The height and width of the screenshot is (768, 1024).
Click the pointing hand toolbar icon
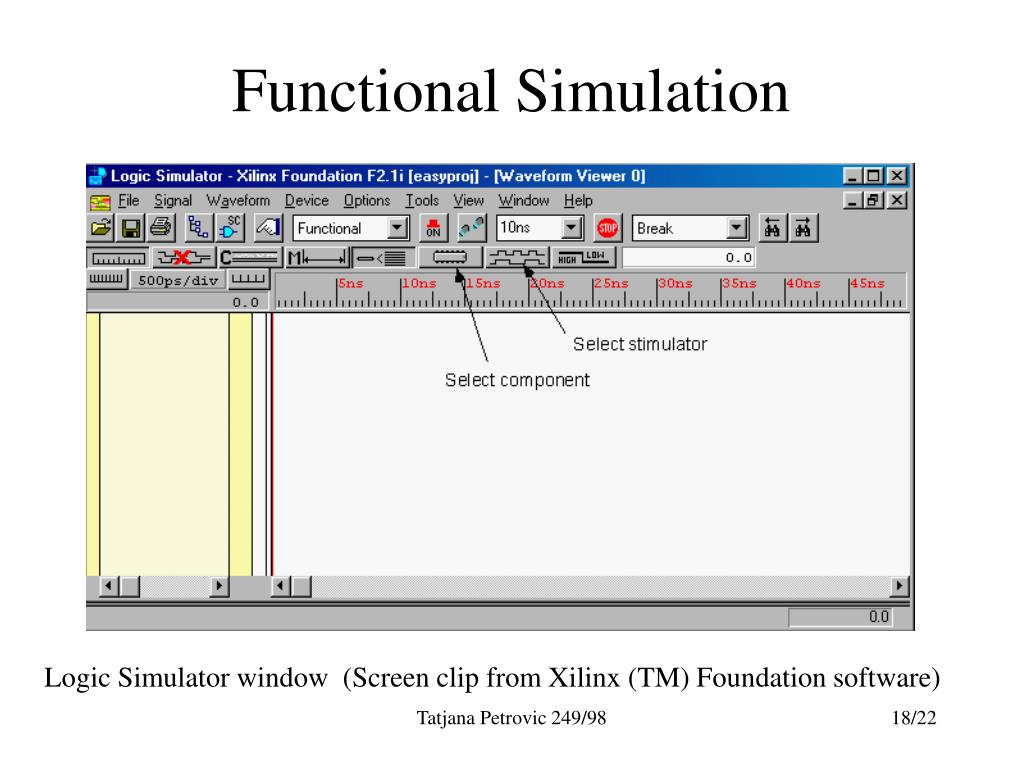[x=268, y=228]
